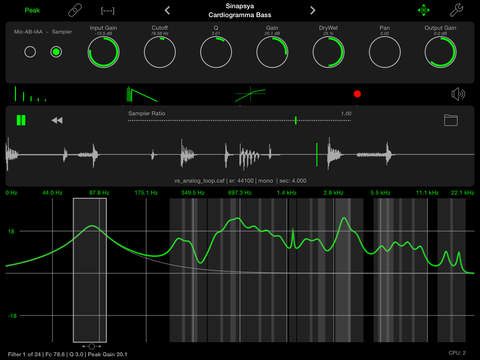Click the 5.5 kHz frequency label
The height and width of the screenshot is (360, 480).
(x=380, y=193)
